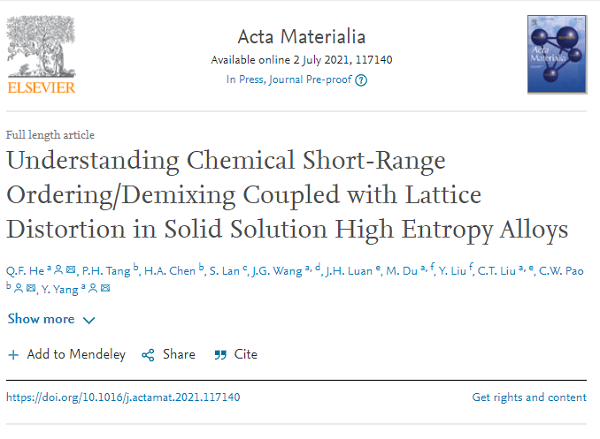600x439 pixels.
Task: Open the Acta Materialia journal title link
Action: [x=302, y=37]
